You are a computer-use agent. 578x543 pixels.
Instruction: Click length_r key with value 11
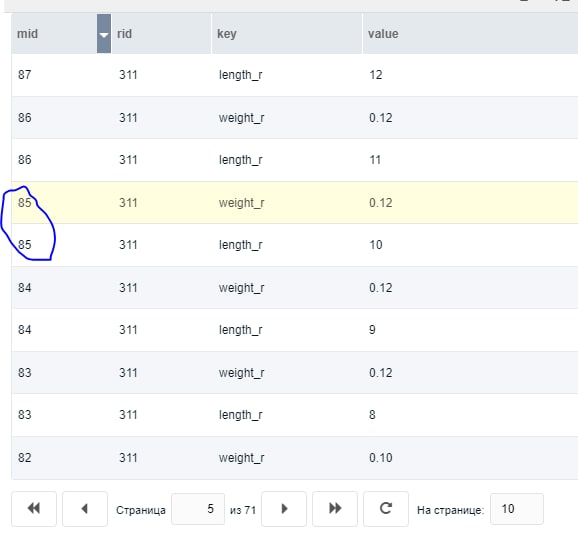click(240, 160)
